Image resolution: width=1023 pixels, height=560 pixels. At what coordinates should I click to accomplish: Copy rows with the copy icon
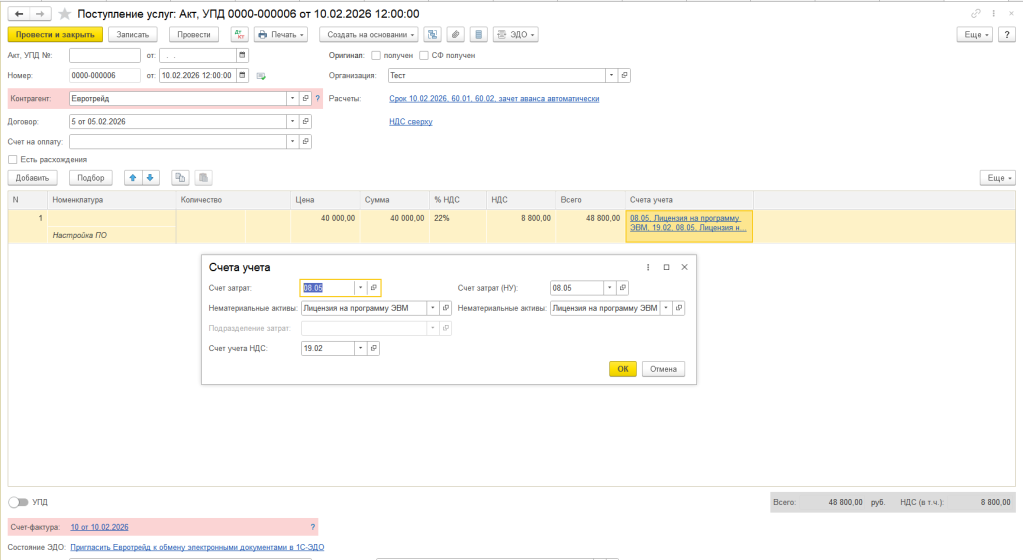click(180, 178)
